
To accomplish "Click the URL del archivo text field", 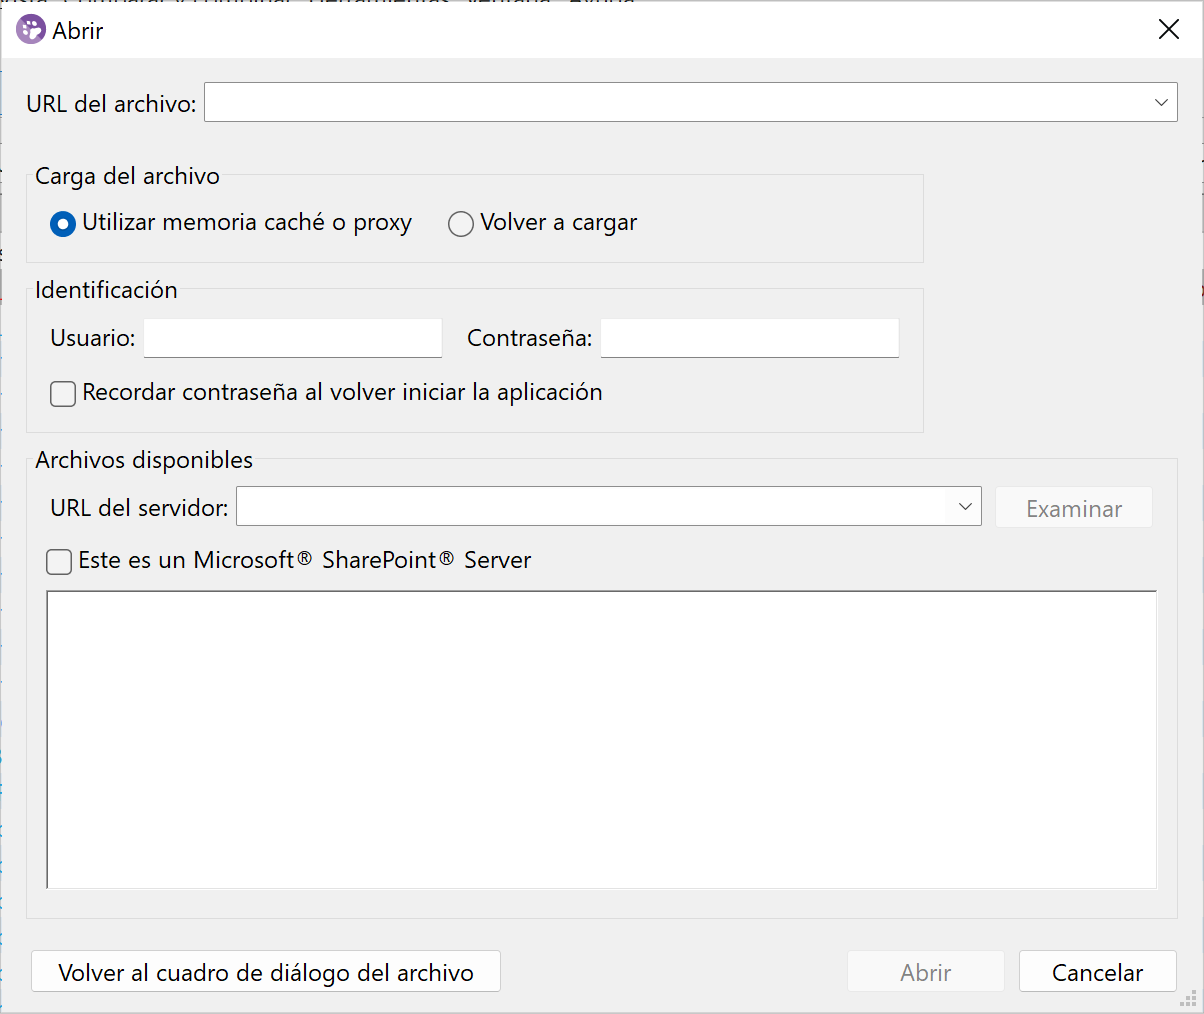I will 675,102.
